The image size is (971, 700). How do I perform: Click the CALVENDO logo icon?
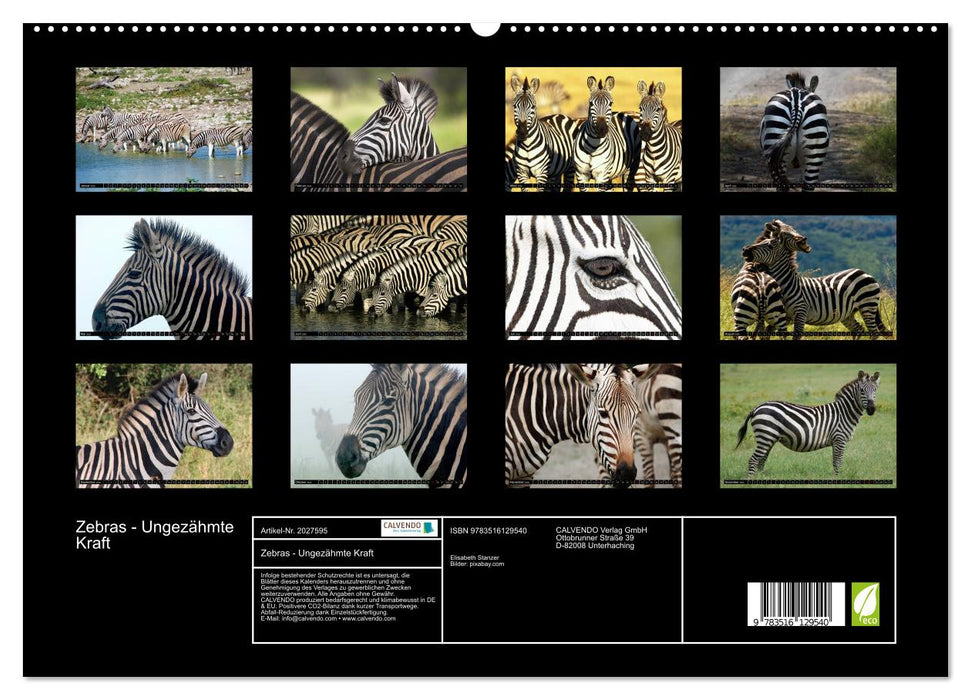coord(409,525)
